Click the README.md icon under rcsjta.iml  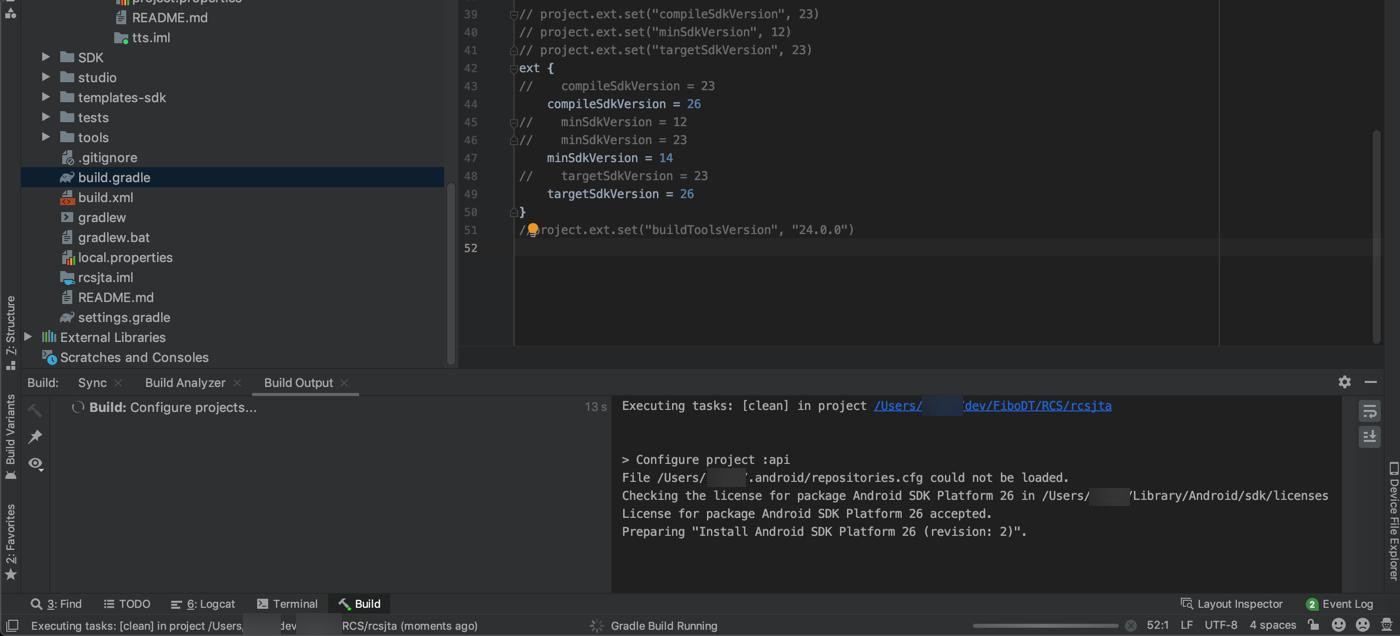(x=67, y=298)
